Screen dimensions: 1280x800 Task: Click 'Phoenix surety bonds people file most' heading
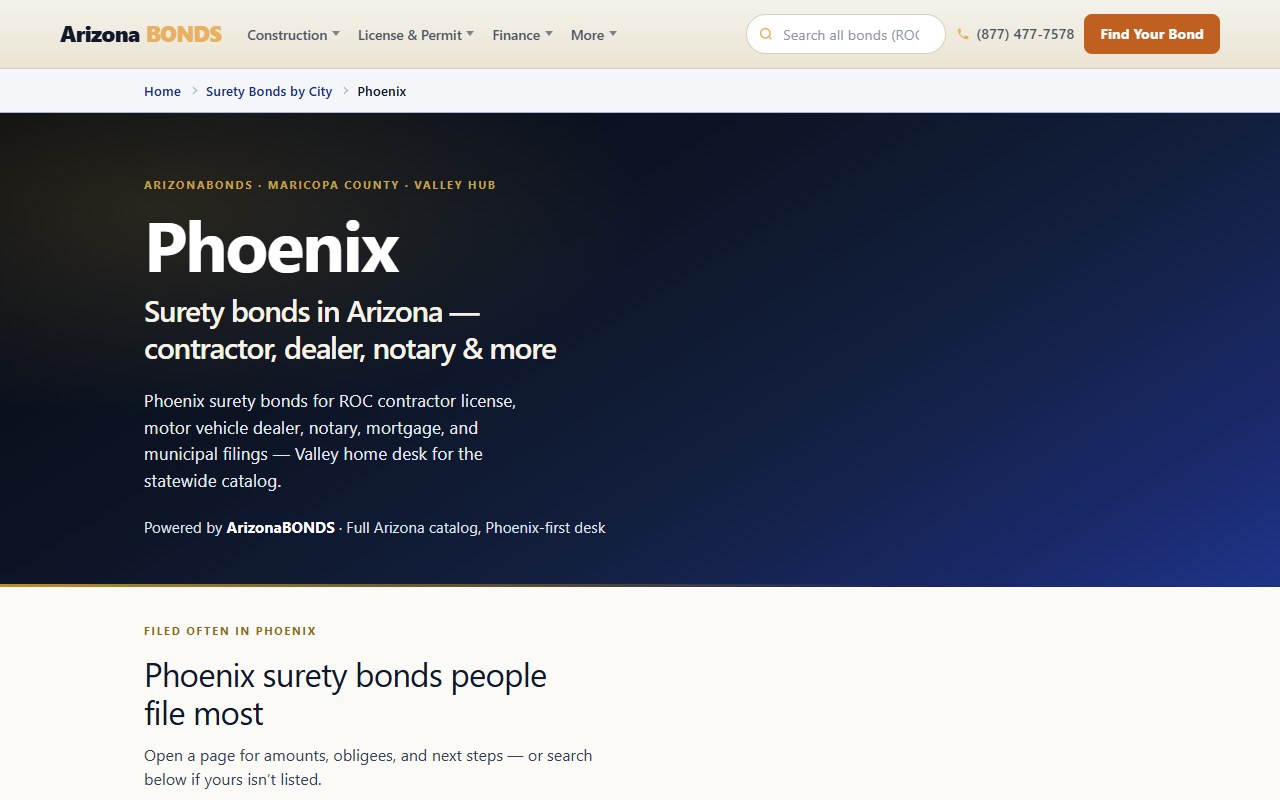345,694
